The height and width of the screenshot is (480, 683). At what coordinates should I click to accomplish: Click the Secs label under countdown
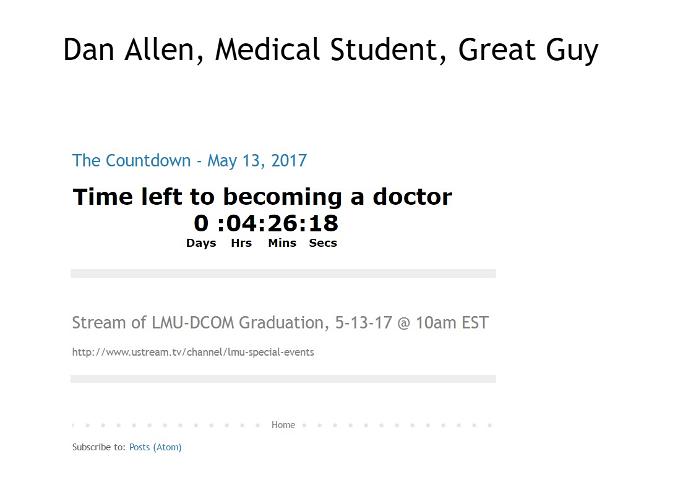[x=323, y=243]
